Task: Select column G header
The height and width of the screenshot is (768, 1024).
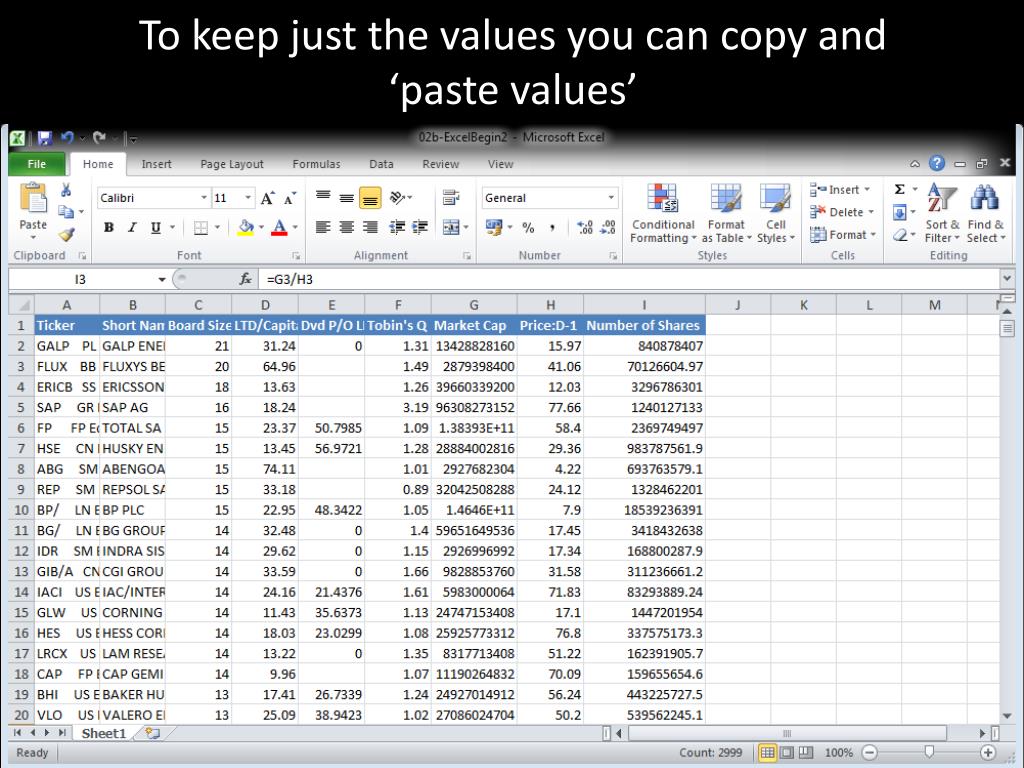Action: point(473,305)
